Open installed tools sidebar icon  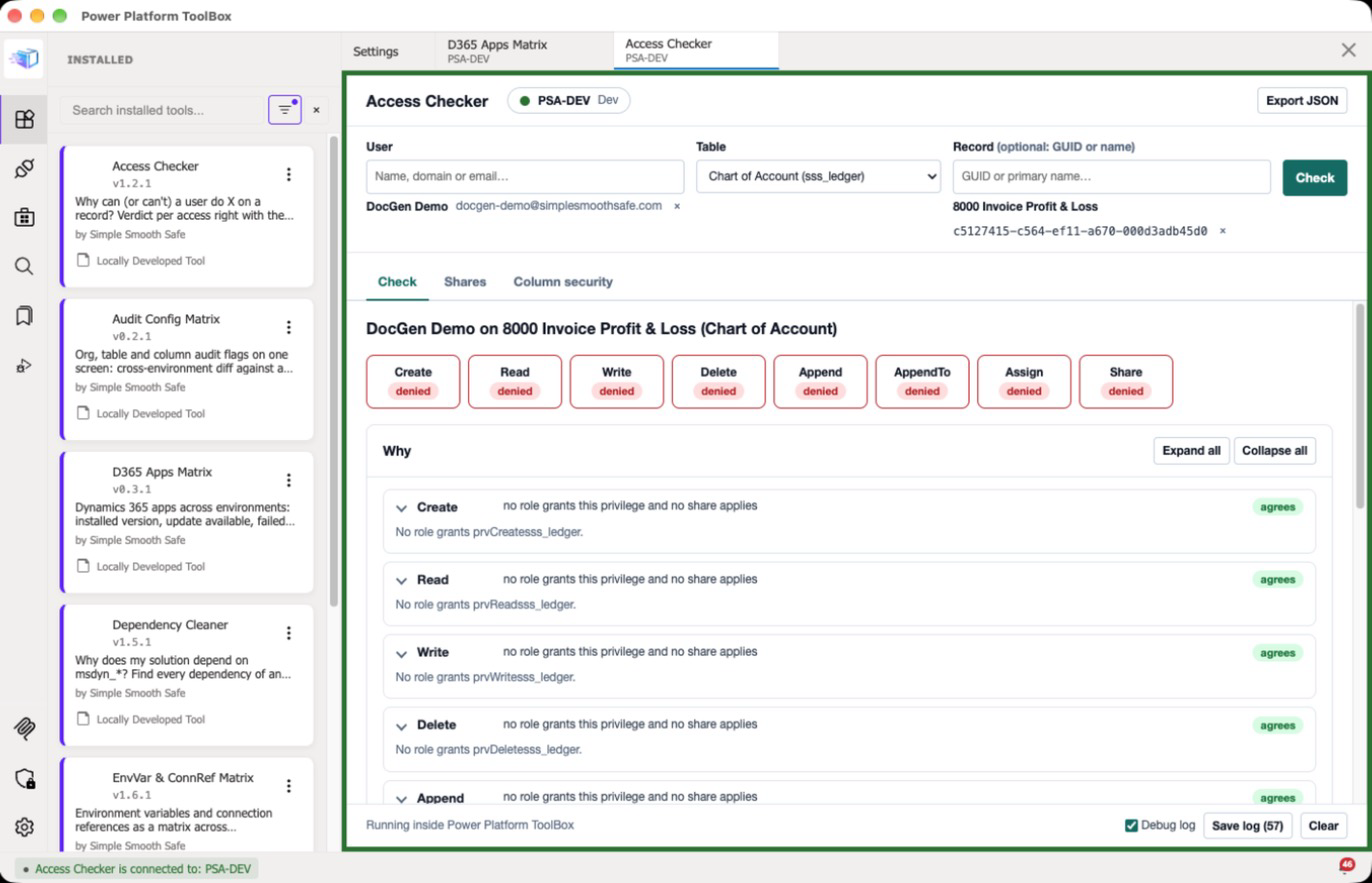click(24, 119)
